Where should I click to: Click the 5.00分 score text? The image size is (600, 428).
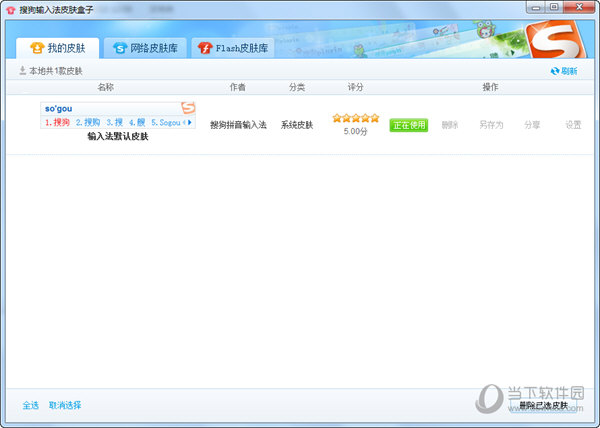(355, 132)
